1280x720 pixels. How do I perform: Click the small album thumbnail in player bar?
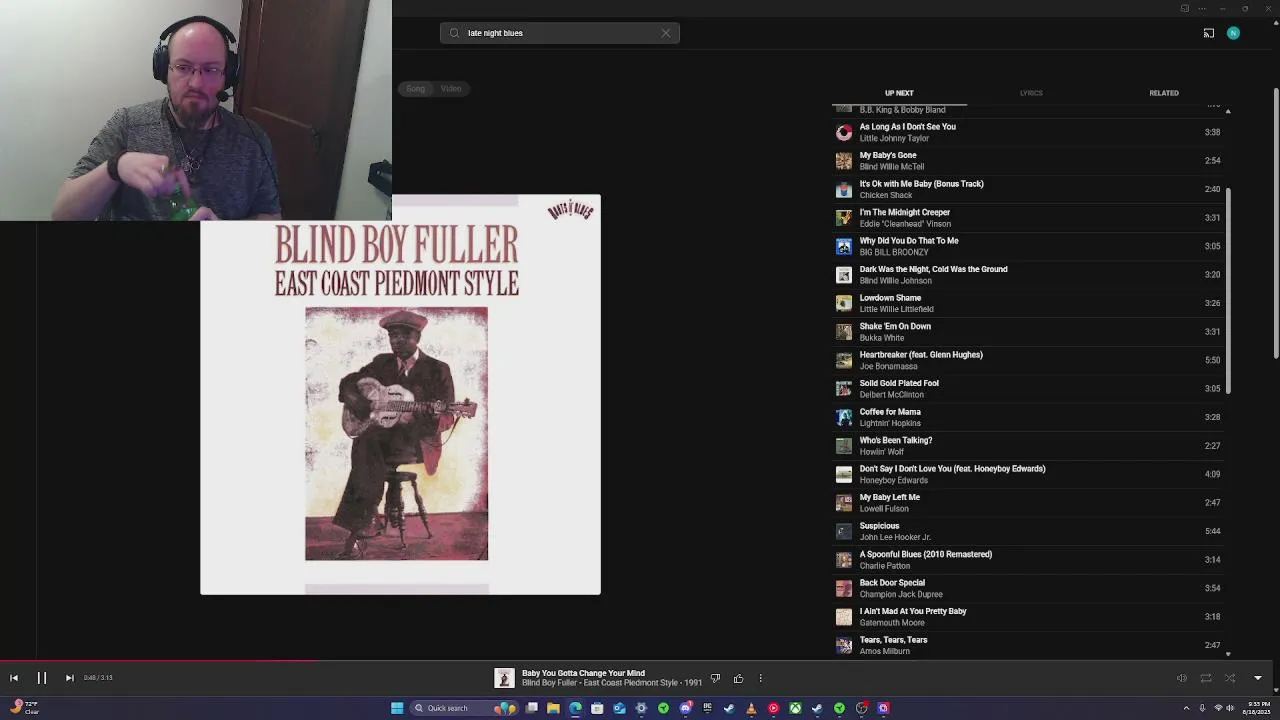click(504, 678)
